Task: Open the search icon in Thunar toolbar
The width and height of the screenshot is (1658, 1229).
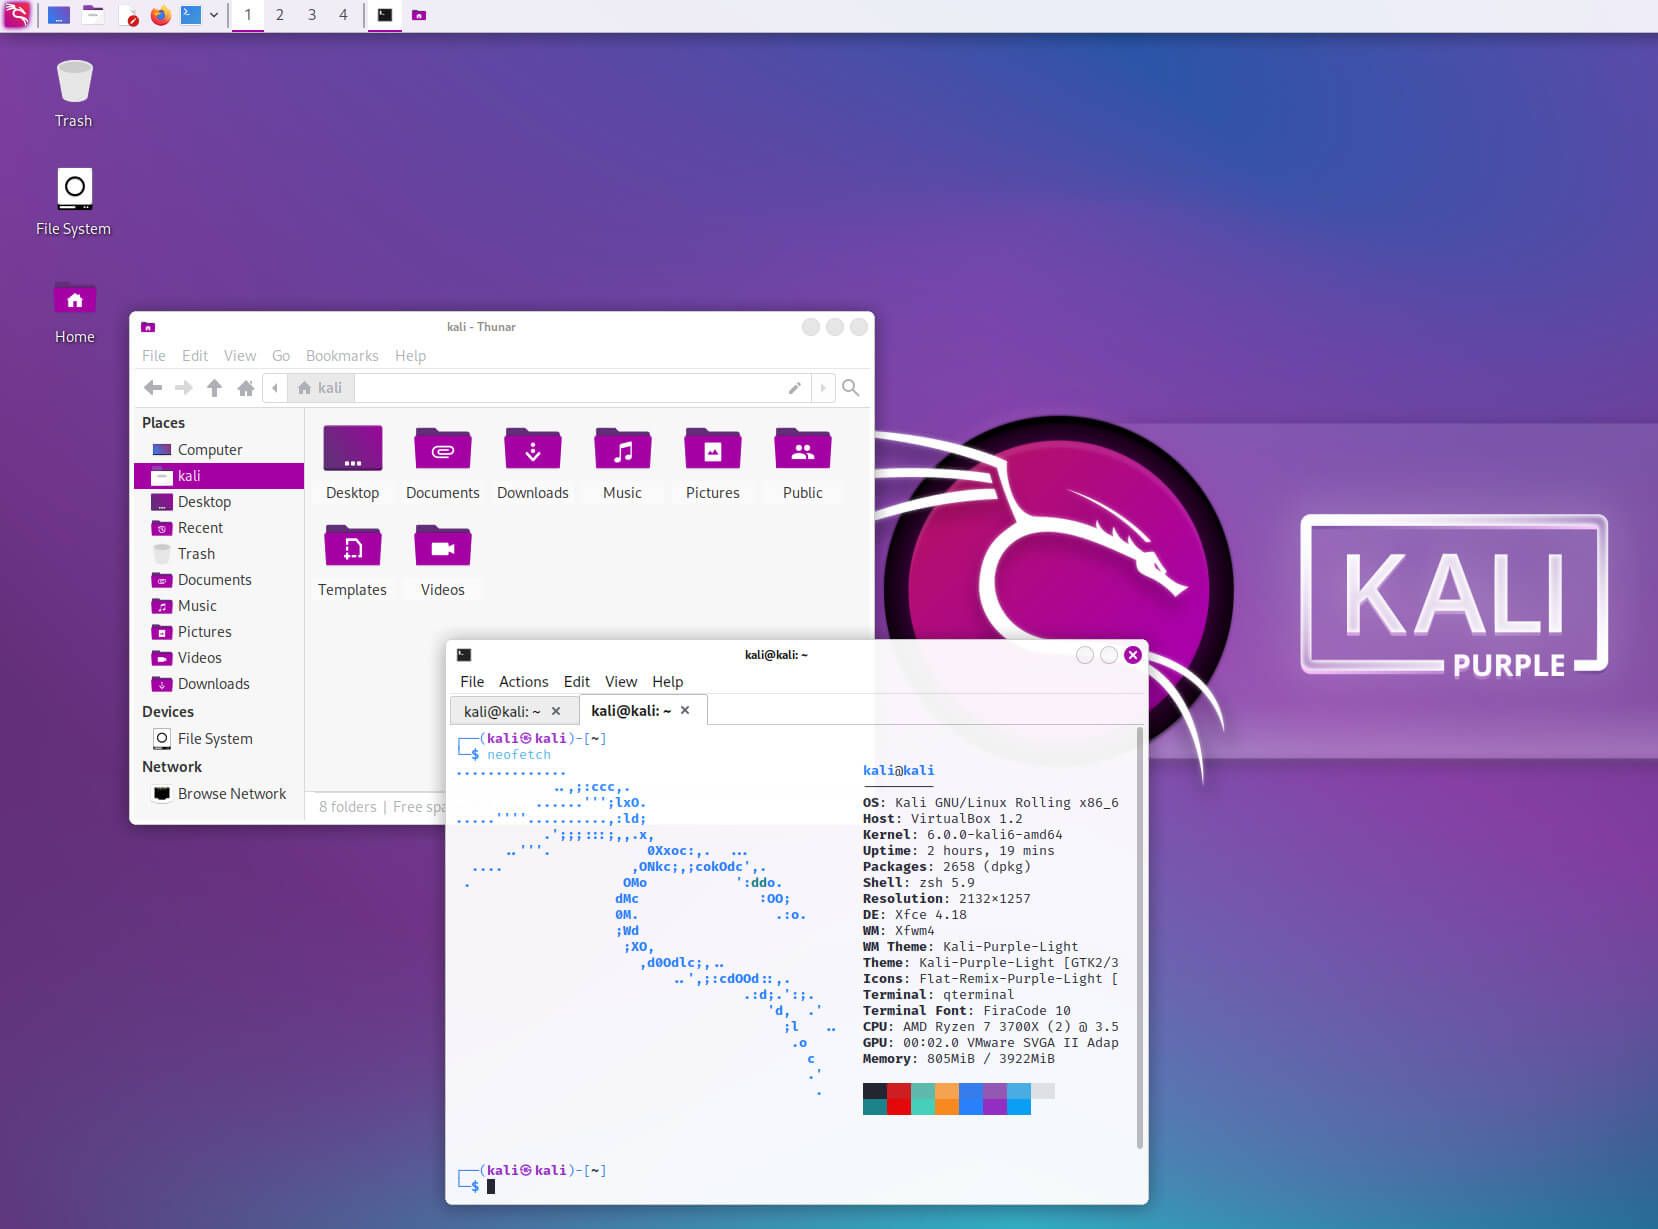Action: 850,387
